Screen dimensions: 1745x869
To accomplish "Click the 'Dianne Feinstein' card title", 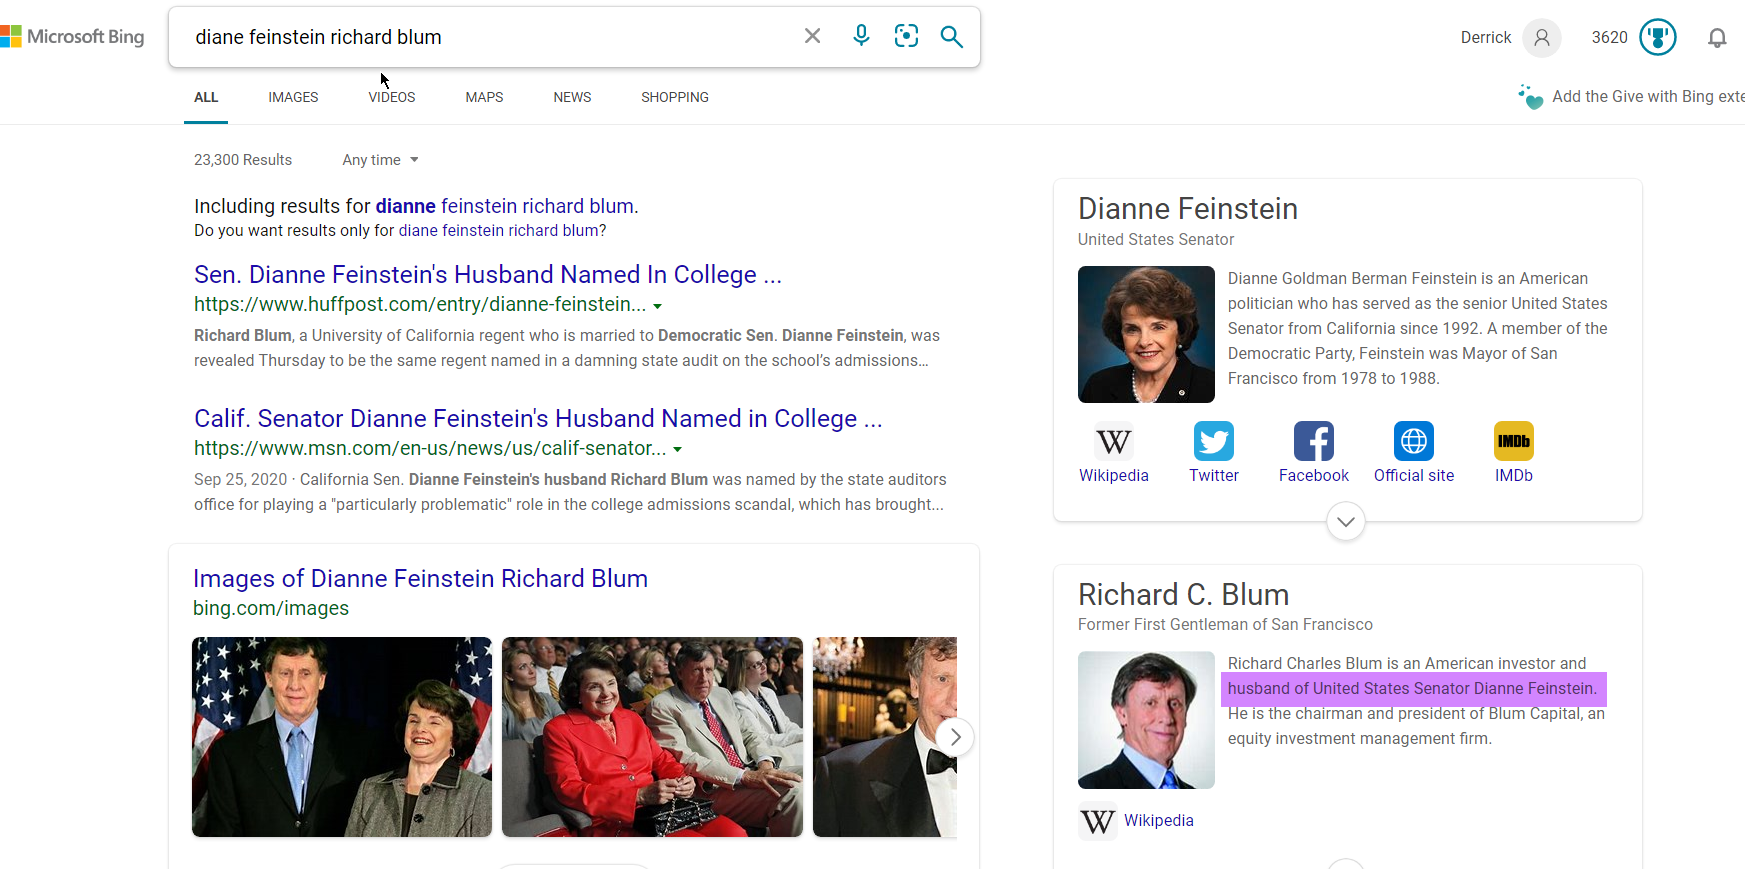I will (x=1188, y=209).
